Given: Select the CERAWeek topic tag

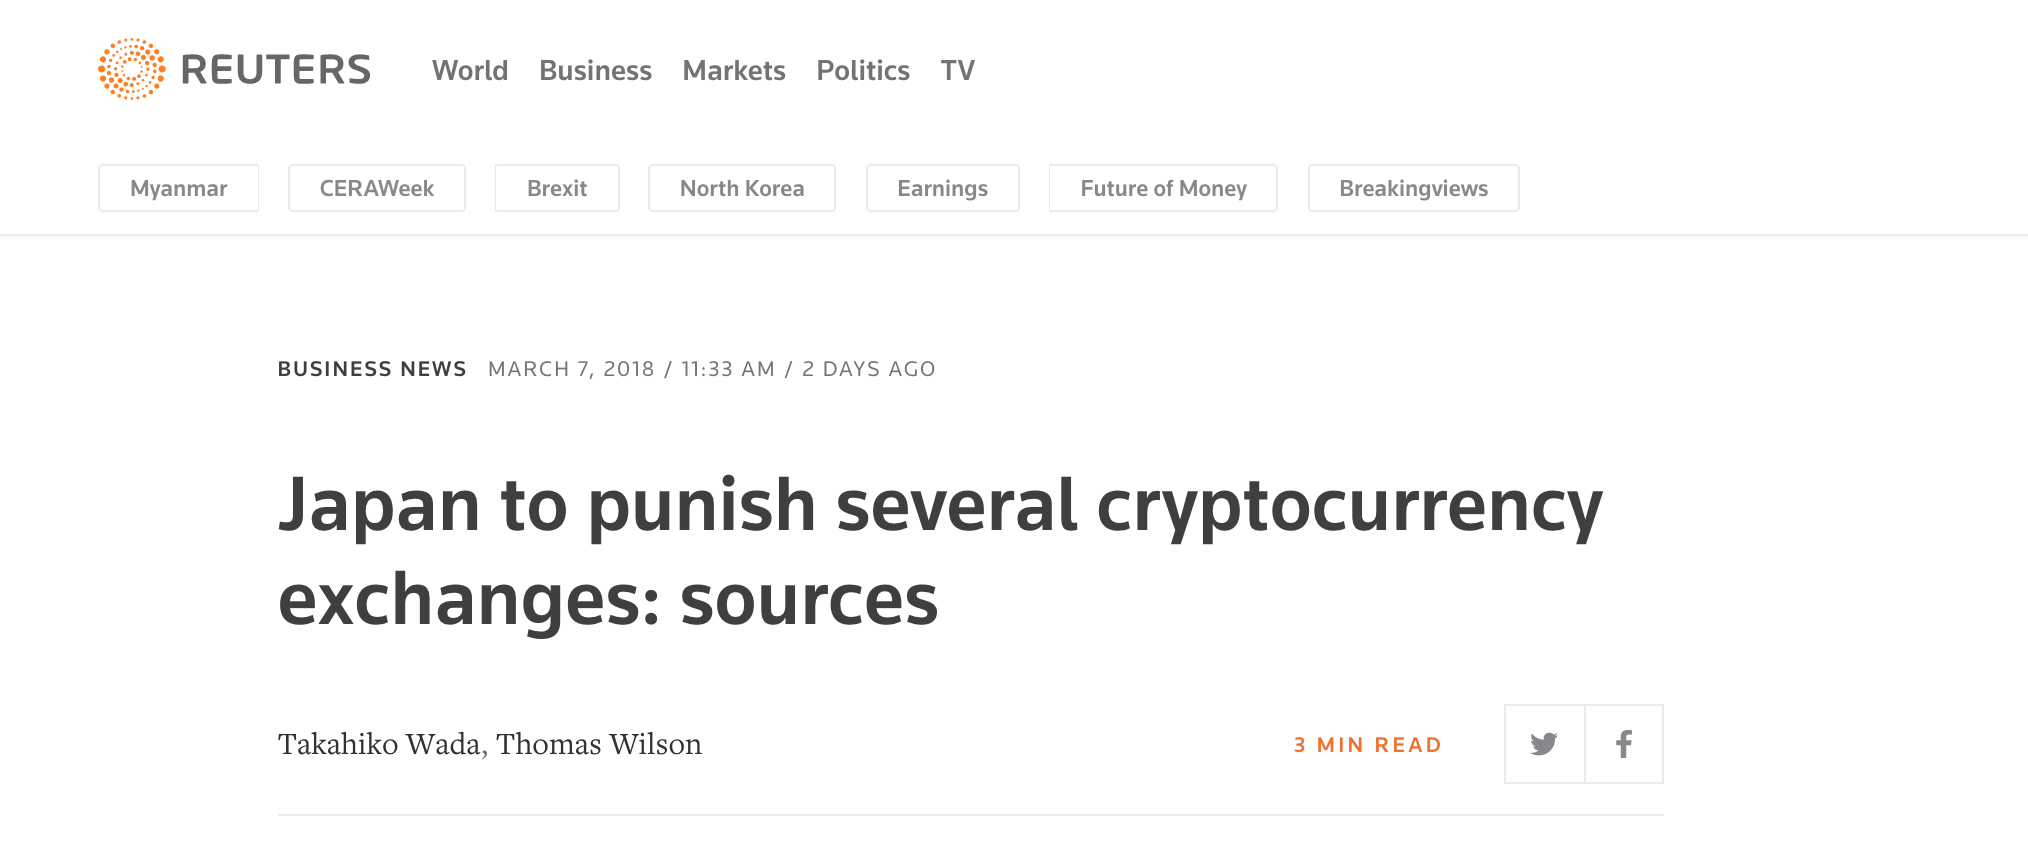Looking at the screenshot, I should 377,188.
